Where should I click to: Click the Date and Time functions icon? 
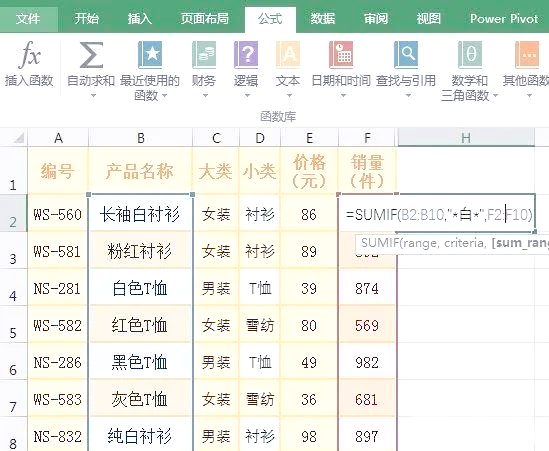point(341,55)
